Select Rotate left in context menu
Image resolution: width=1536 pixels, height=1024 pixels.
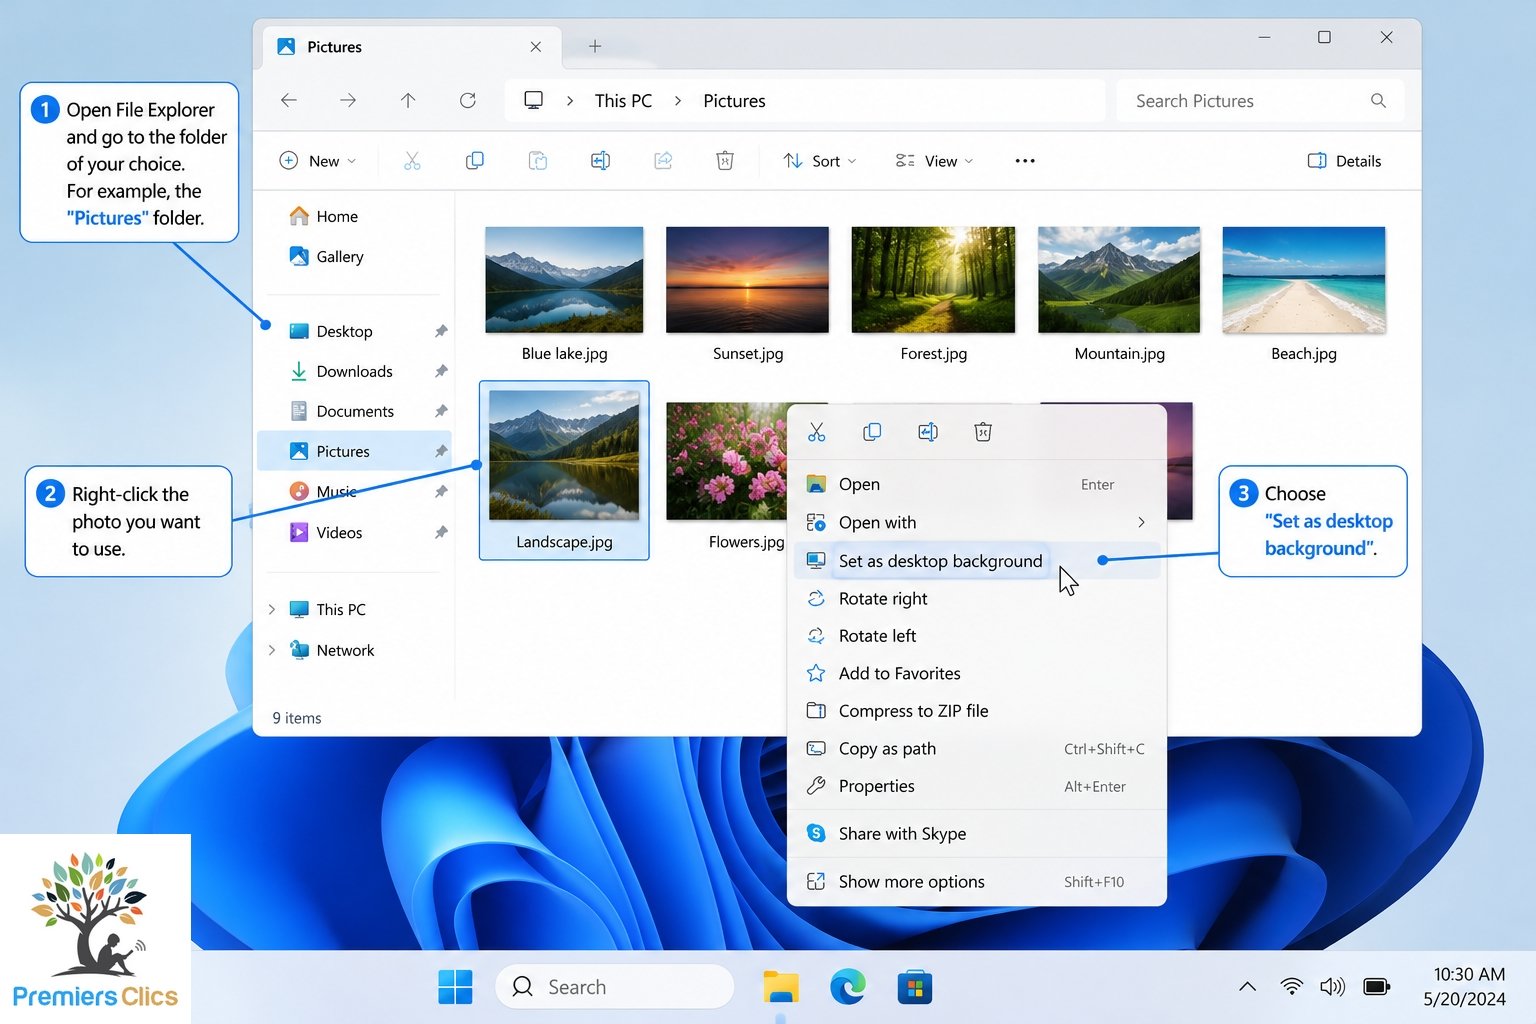coord(977,636)
